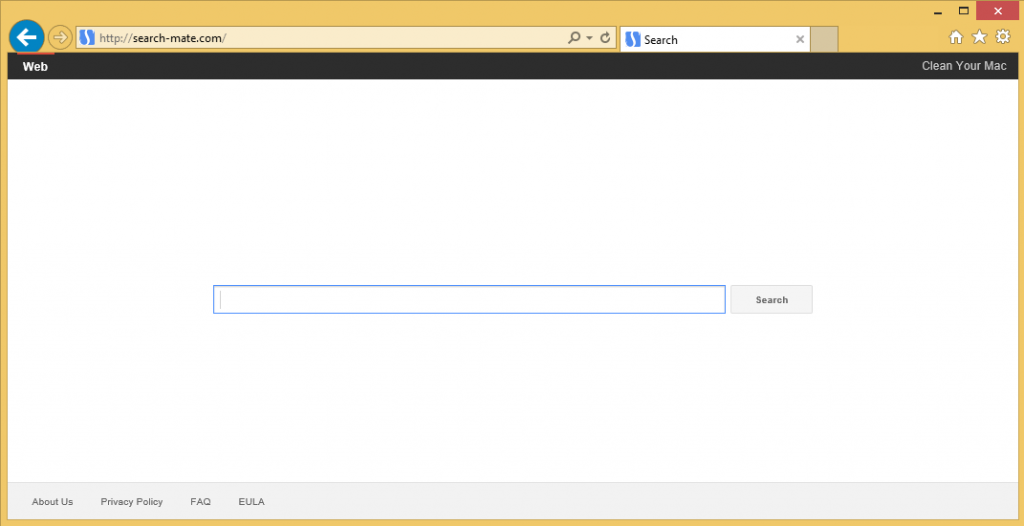Open a new tab
1024x526 pixels.
[x=824, y=39]
